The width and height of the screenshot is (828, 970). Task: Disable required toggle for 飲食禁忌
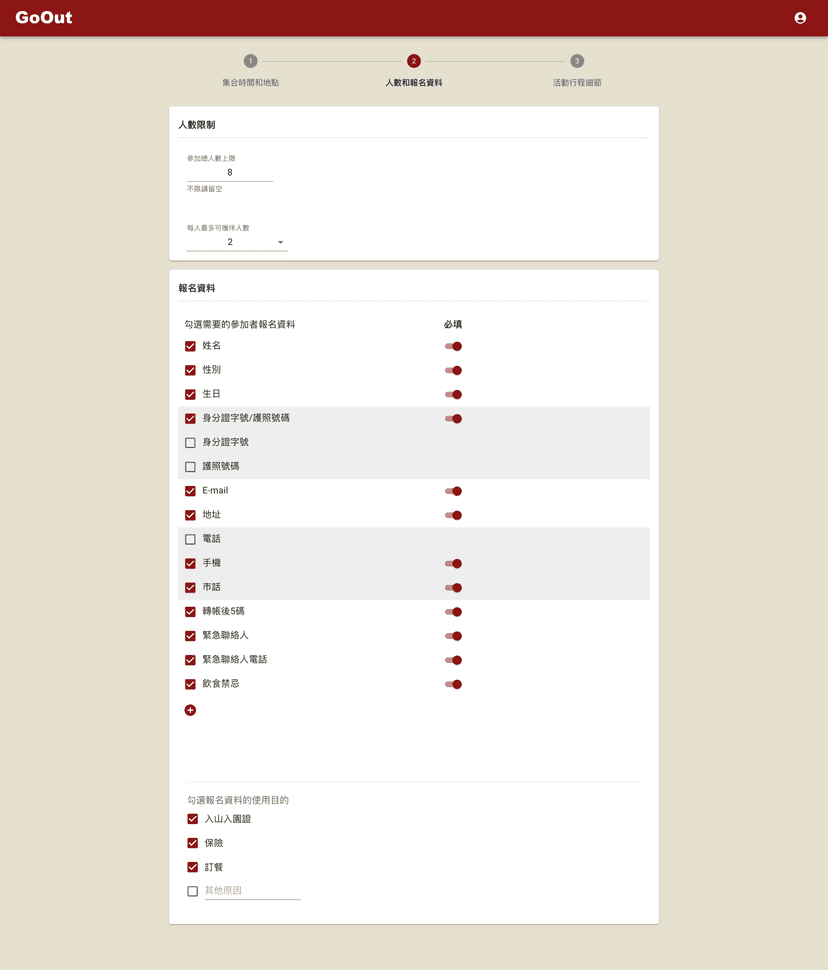tap(454, 685)
